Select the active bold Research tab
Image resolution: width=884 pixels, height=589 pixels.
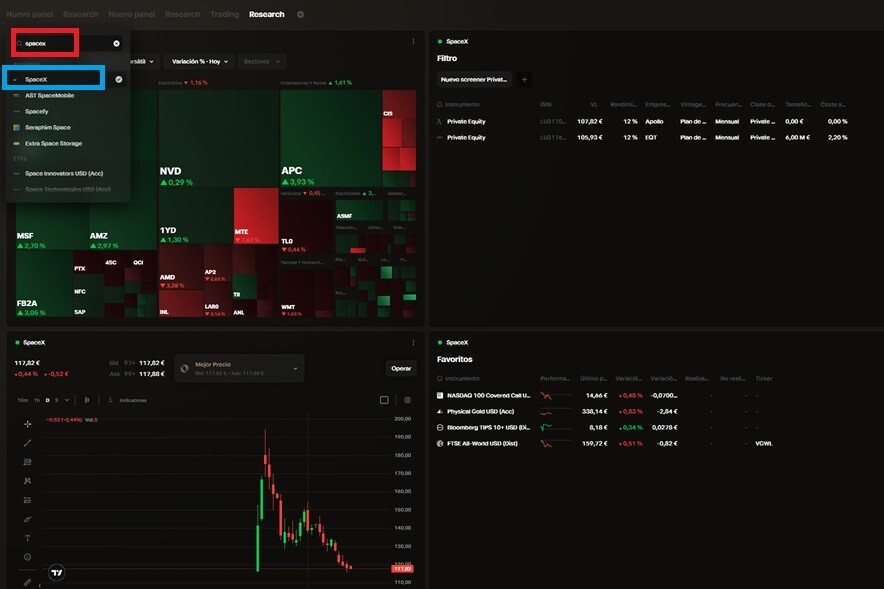(x=267, y=15)
